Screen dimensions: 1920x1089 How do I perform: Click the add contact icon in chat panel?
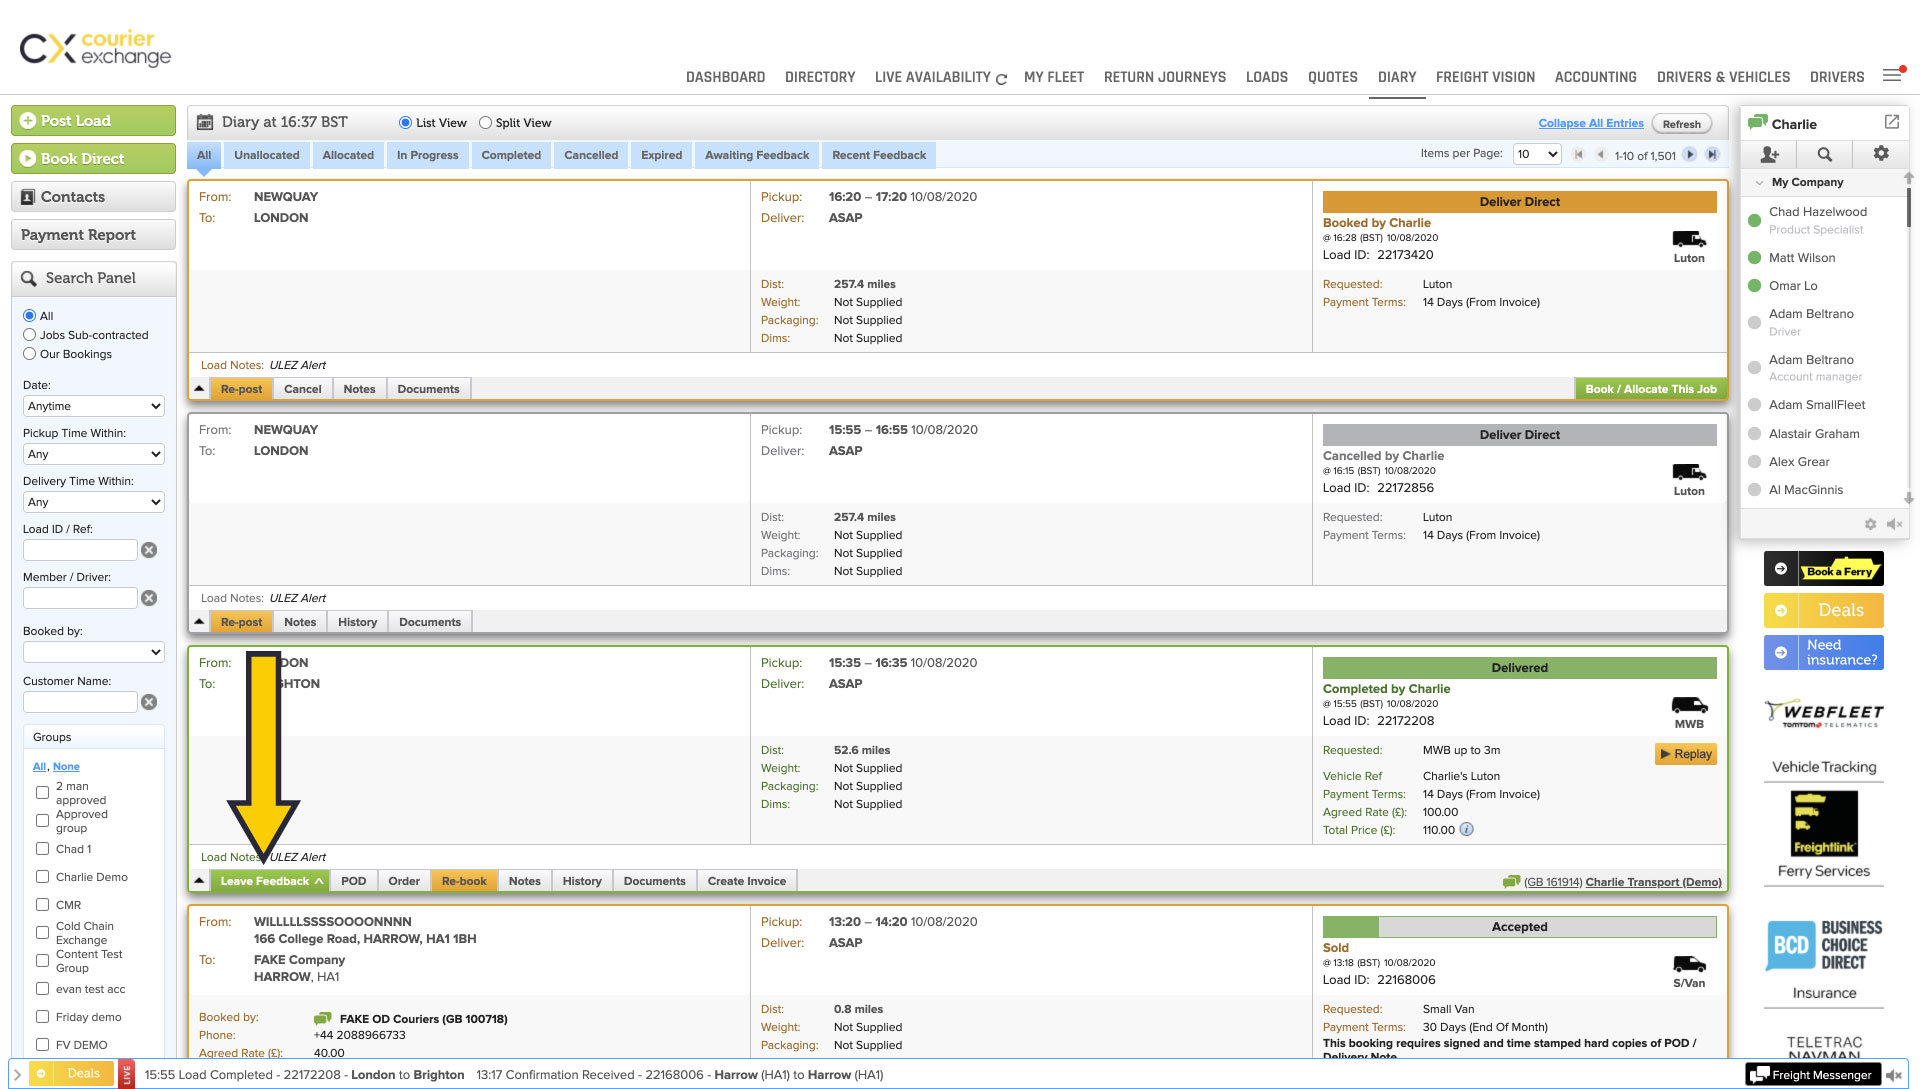click(1769, 154)
